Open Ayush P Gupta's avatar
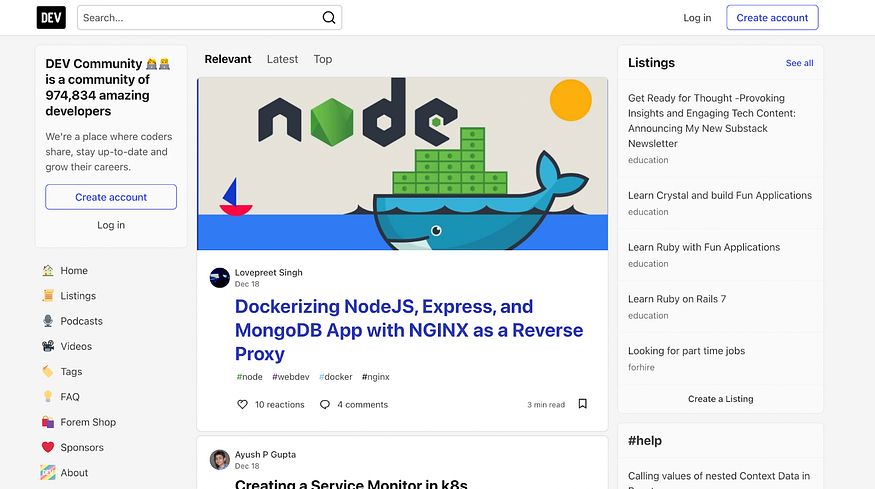 point(219,459)
